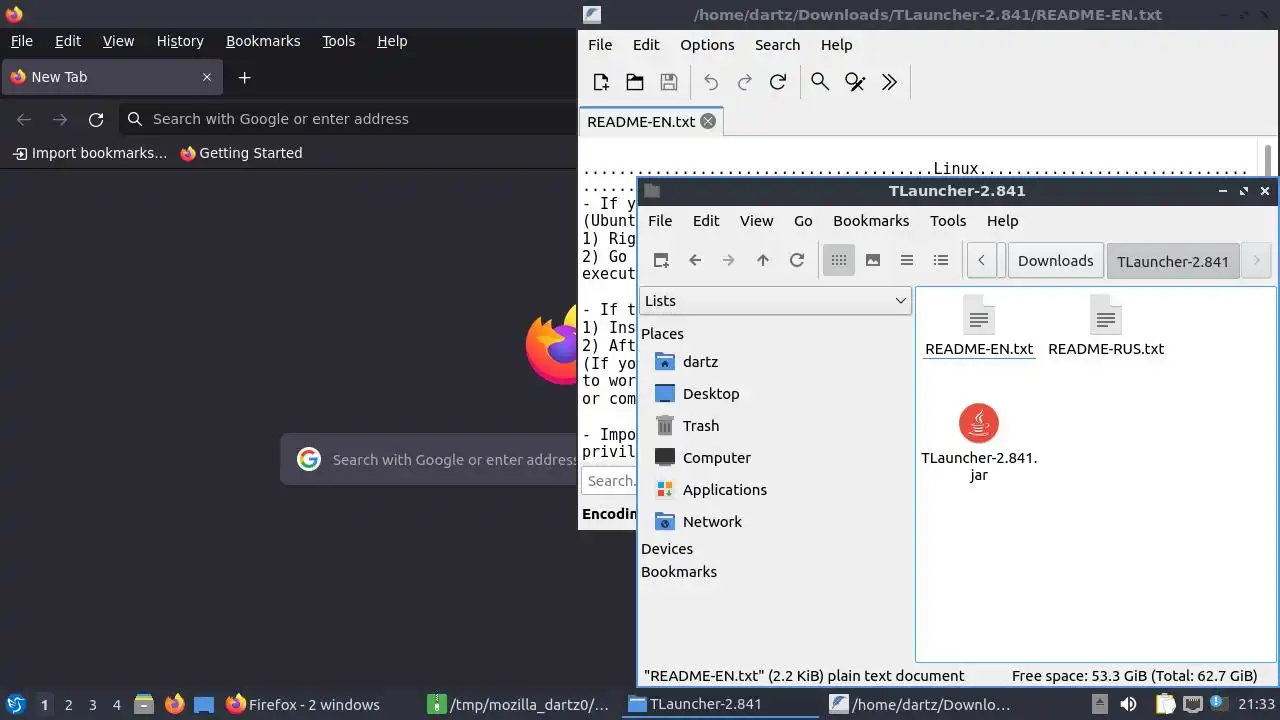
Task: Click the /tmp/mozilla_dartz0 taskbar entry
Action: [520, 704]
